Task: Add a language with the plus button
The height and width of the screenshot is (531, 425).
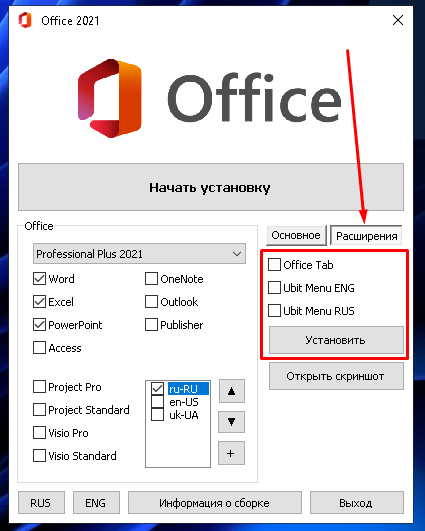Action: point(232,453)
